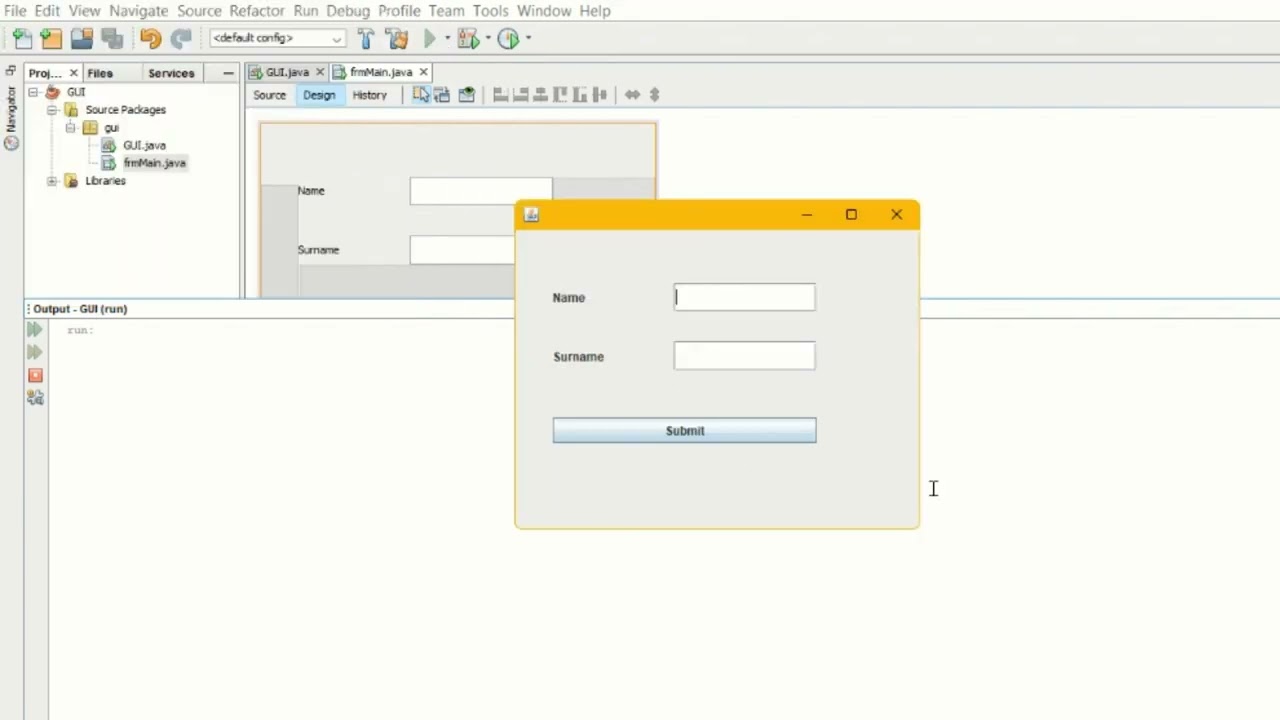
Task: Collapse the Source Packages node
Action: (x=52, y=110)
